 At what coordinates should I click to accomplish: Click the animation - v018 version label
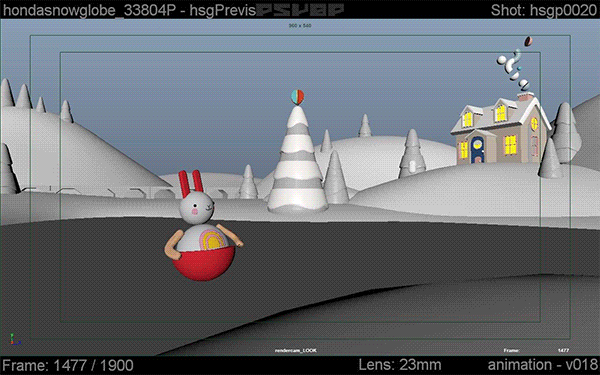(x=542, y=364)
